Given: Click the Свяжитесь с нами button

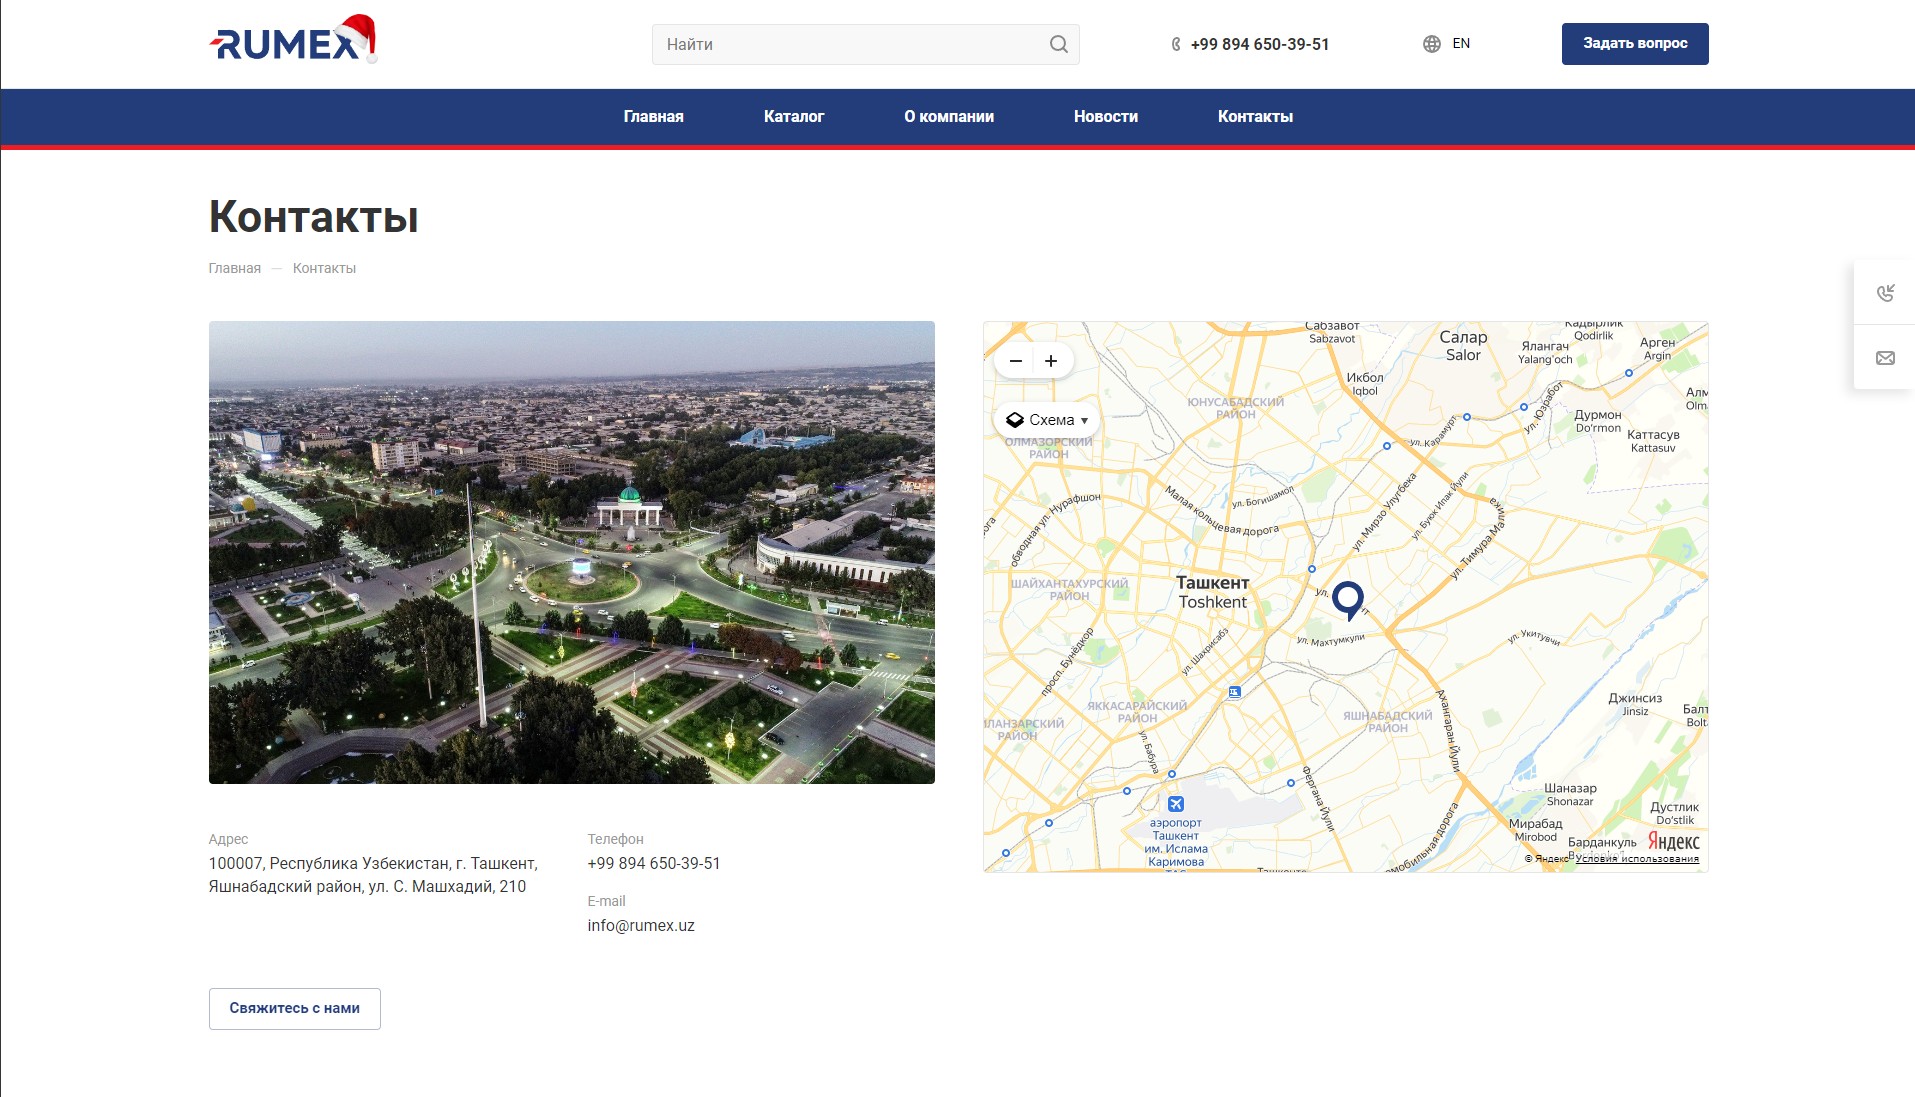Looking at the screenshot, I should (295, 1008).
